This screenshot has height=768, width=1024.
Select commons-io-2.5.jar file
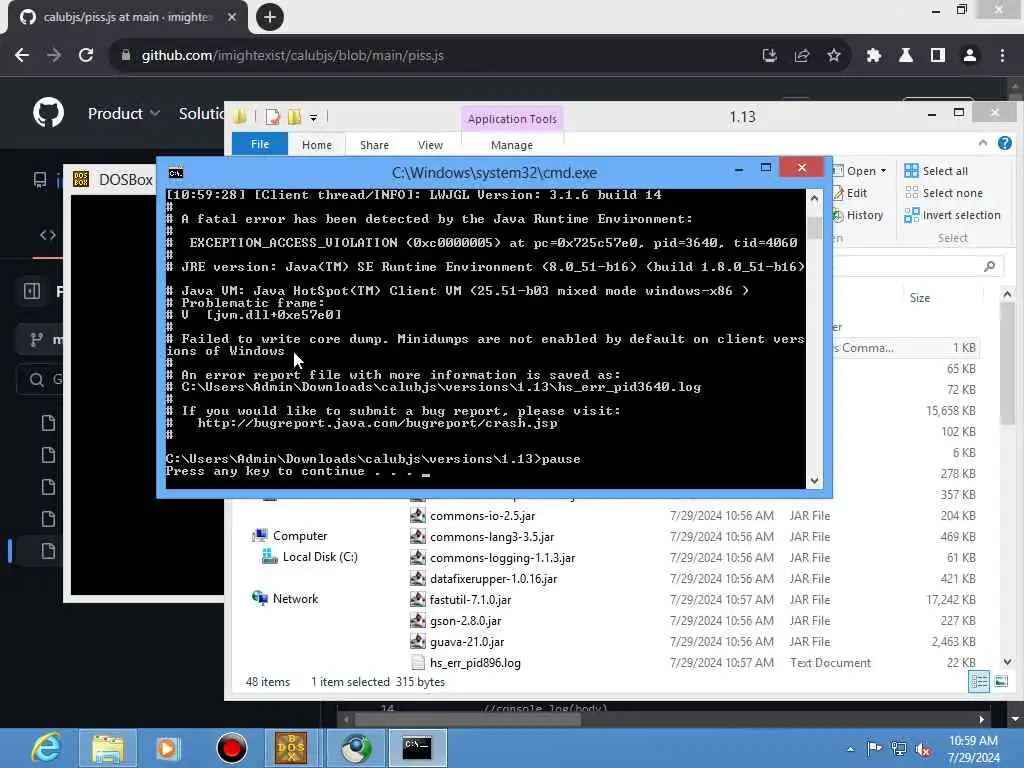click(483, 516)
